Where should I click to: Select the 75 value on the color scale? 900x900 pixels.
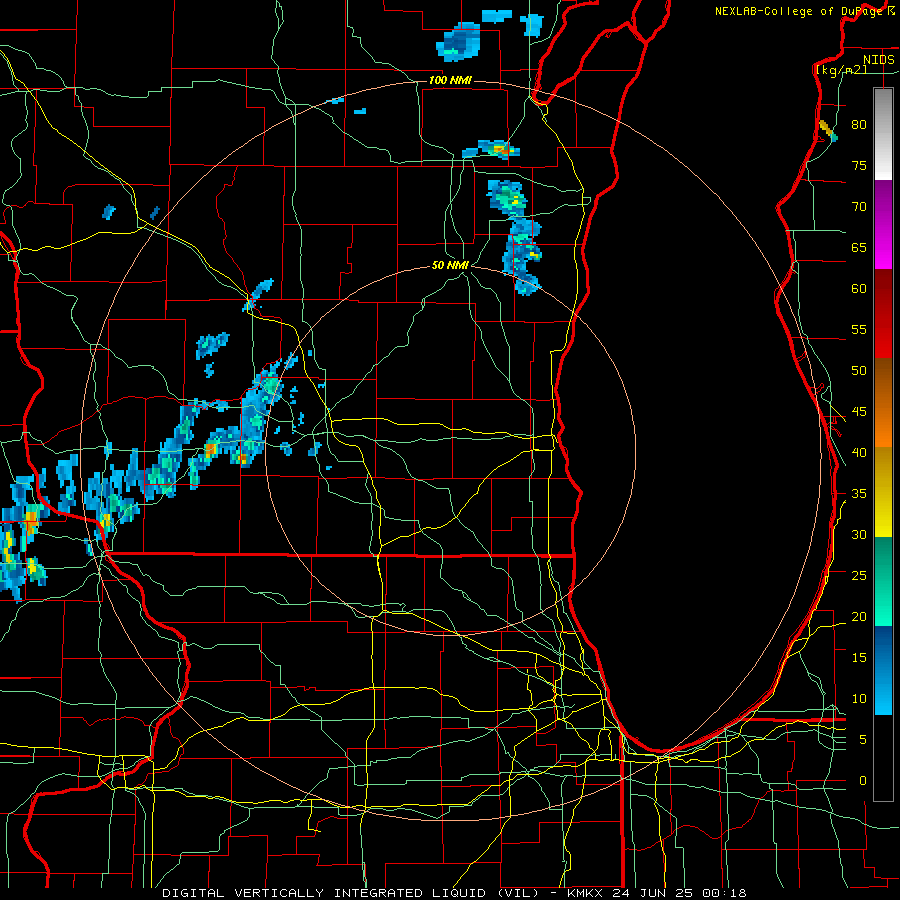pos(859,166)
